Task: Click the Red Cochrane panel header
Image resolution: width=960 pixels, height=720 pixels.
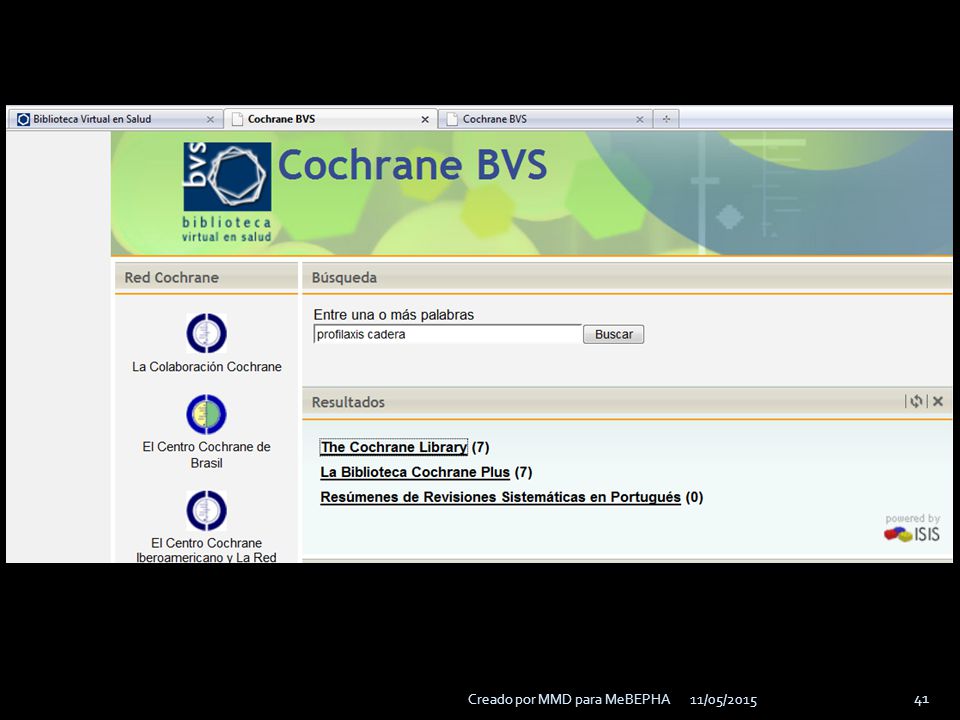Action: [206, 277]
